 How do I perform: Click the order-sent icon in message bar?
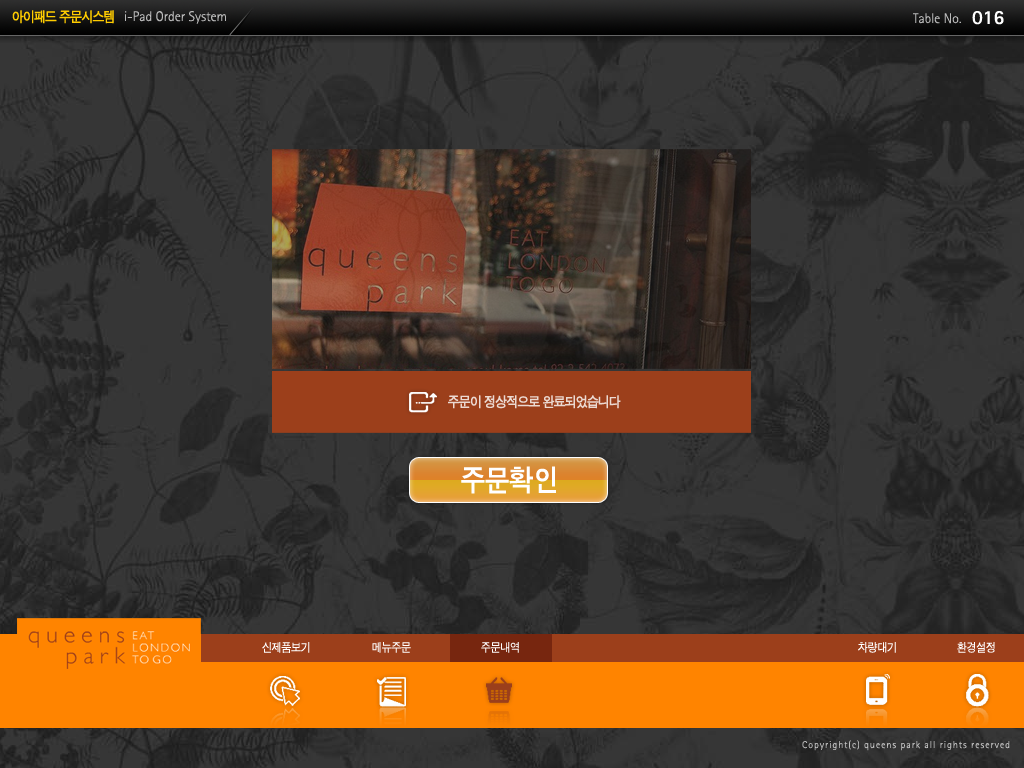point(423,402)
